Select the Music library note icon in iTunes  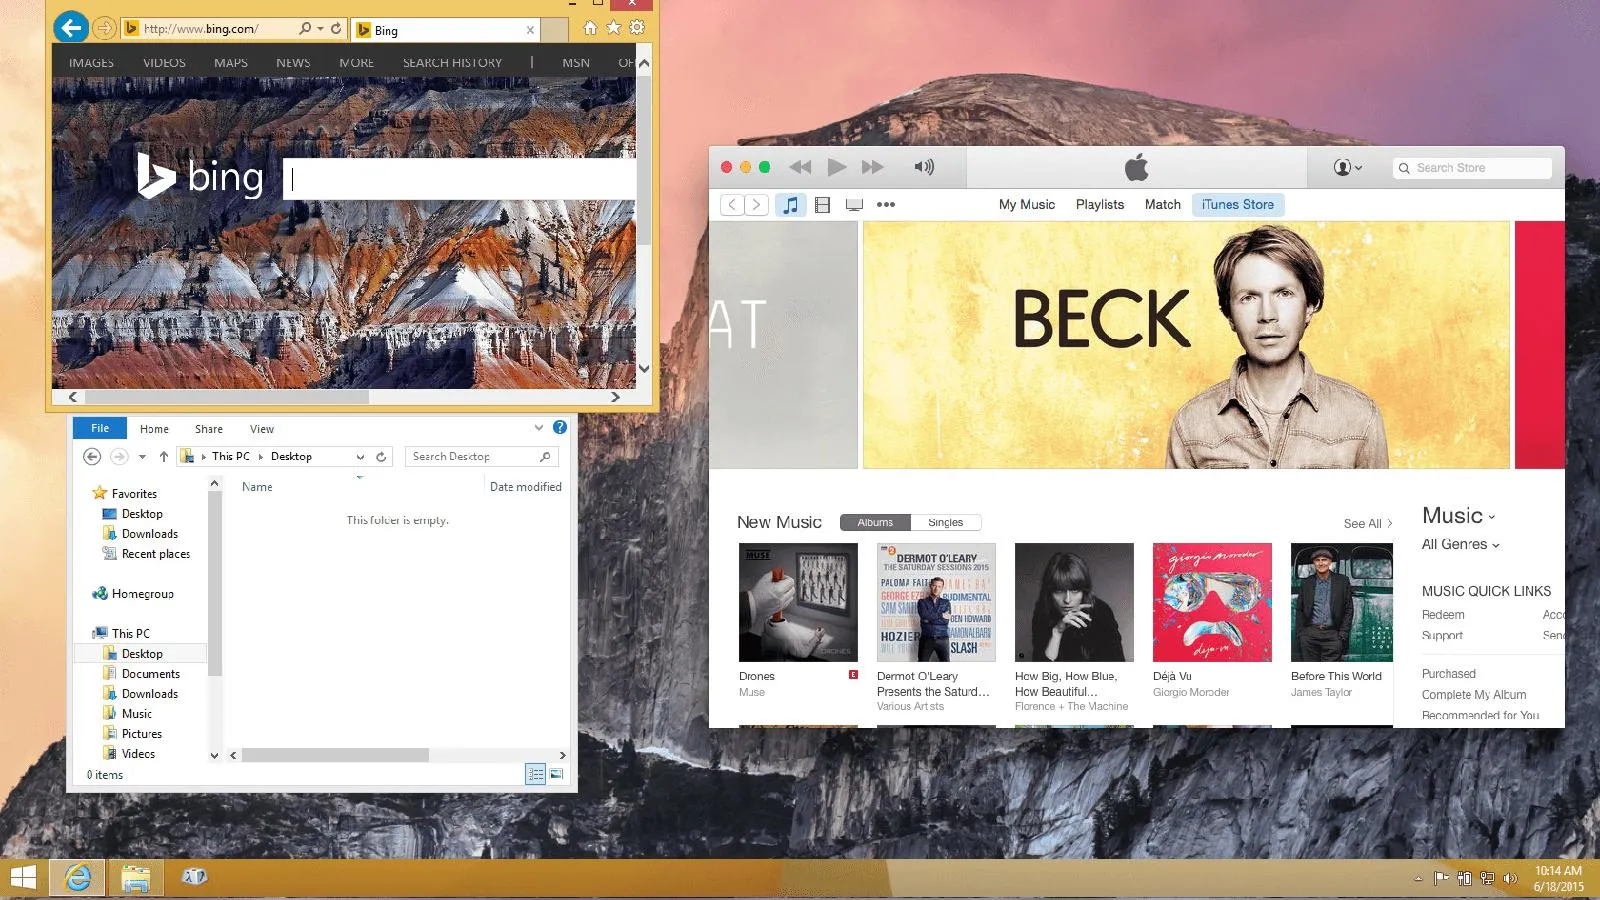[x=790, y=204]
